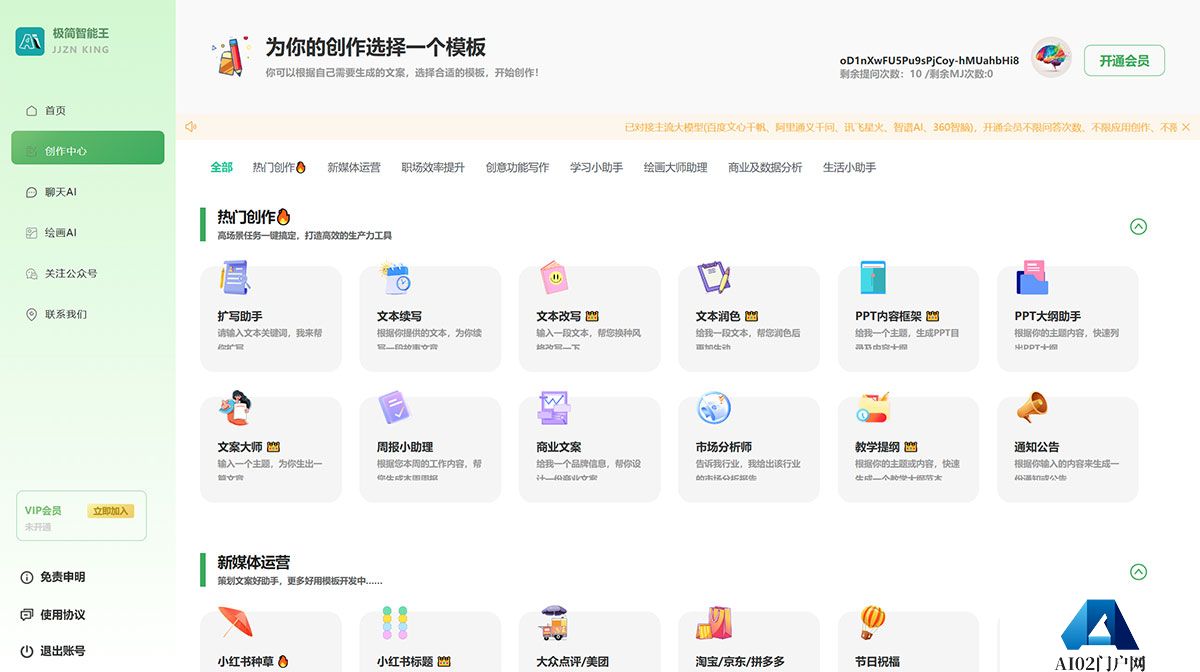Switch to 绘画大师助理 tab
Viewport: 1200px width, 672px height.
[x=675, y=168]
